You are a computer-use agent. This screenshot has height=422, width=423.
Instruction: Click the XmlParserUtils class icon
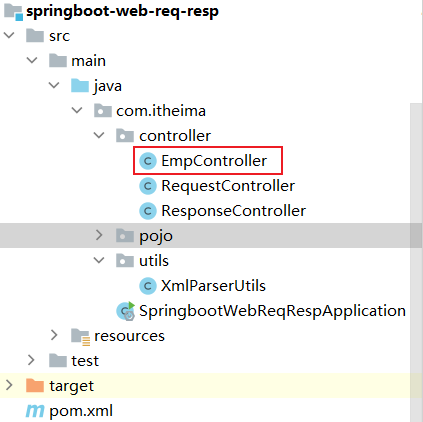(148, 286)
